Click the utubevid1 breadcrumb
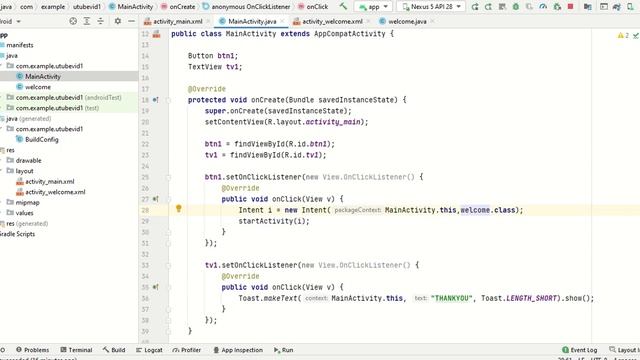 (x=87, y=7)
